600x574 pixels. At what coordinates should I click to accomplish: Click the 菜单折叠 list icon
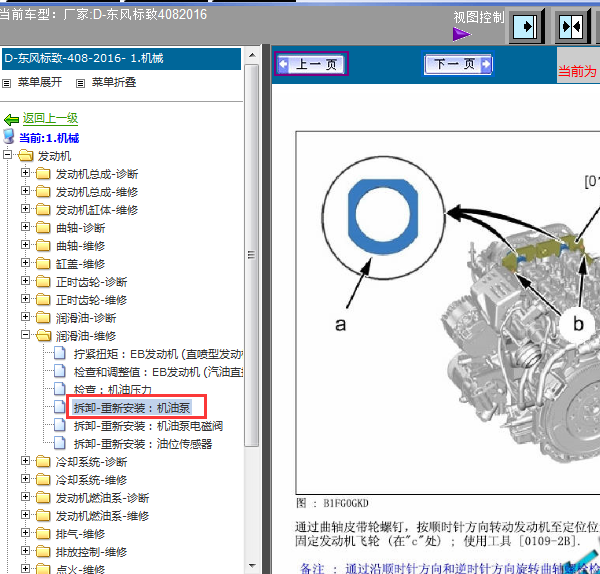pos(80,83)
